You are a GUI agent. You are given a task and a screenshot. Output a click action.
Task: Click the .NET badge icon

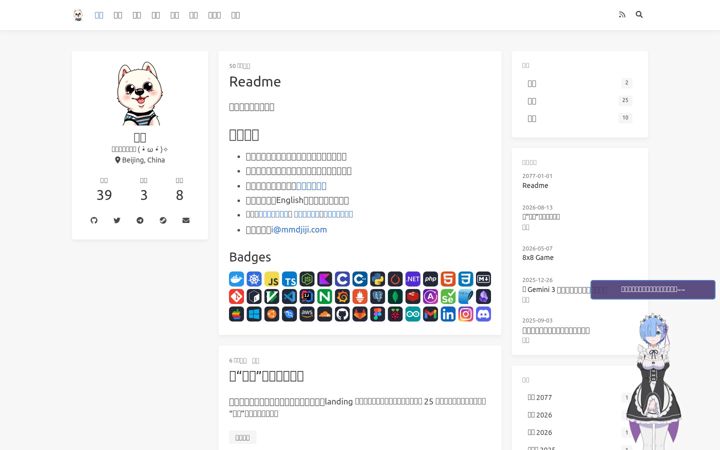coord(413,279)
